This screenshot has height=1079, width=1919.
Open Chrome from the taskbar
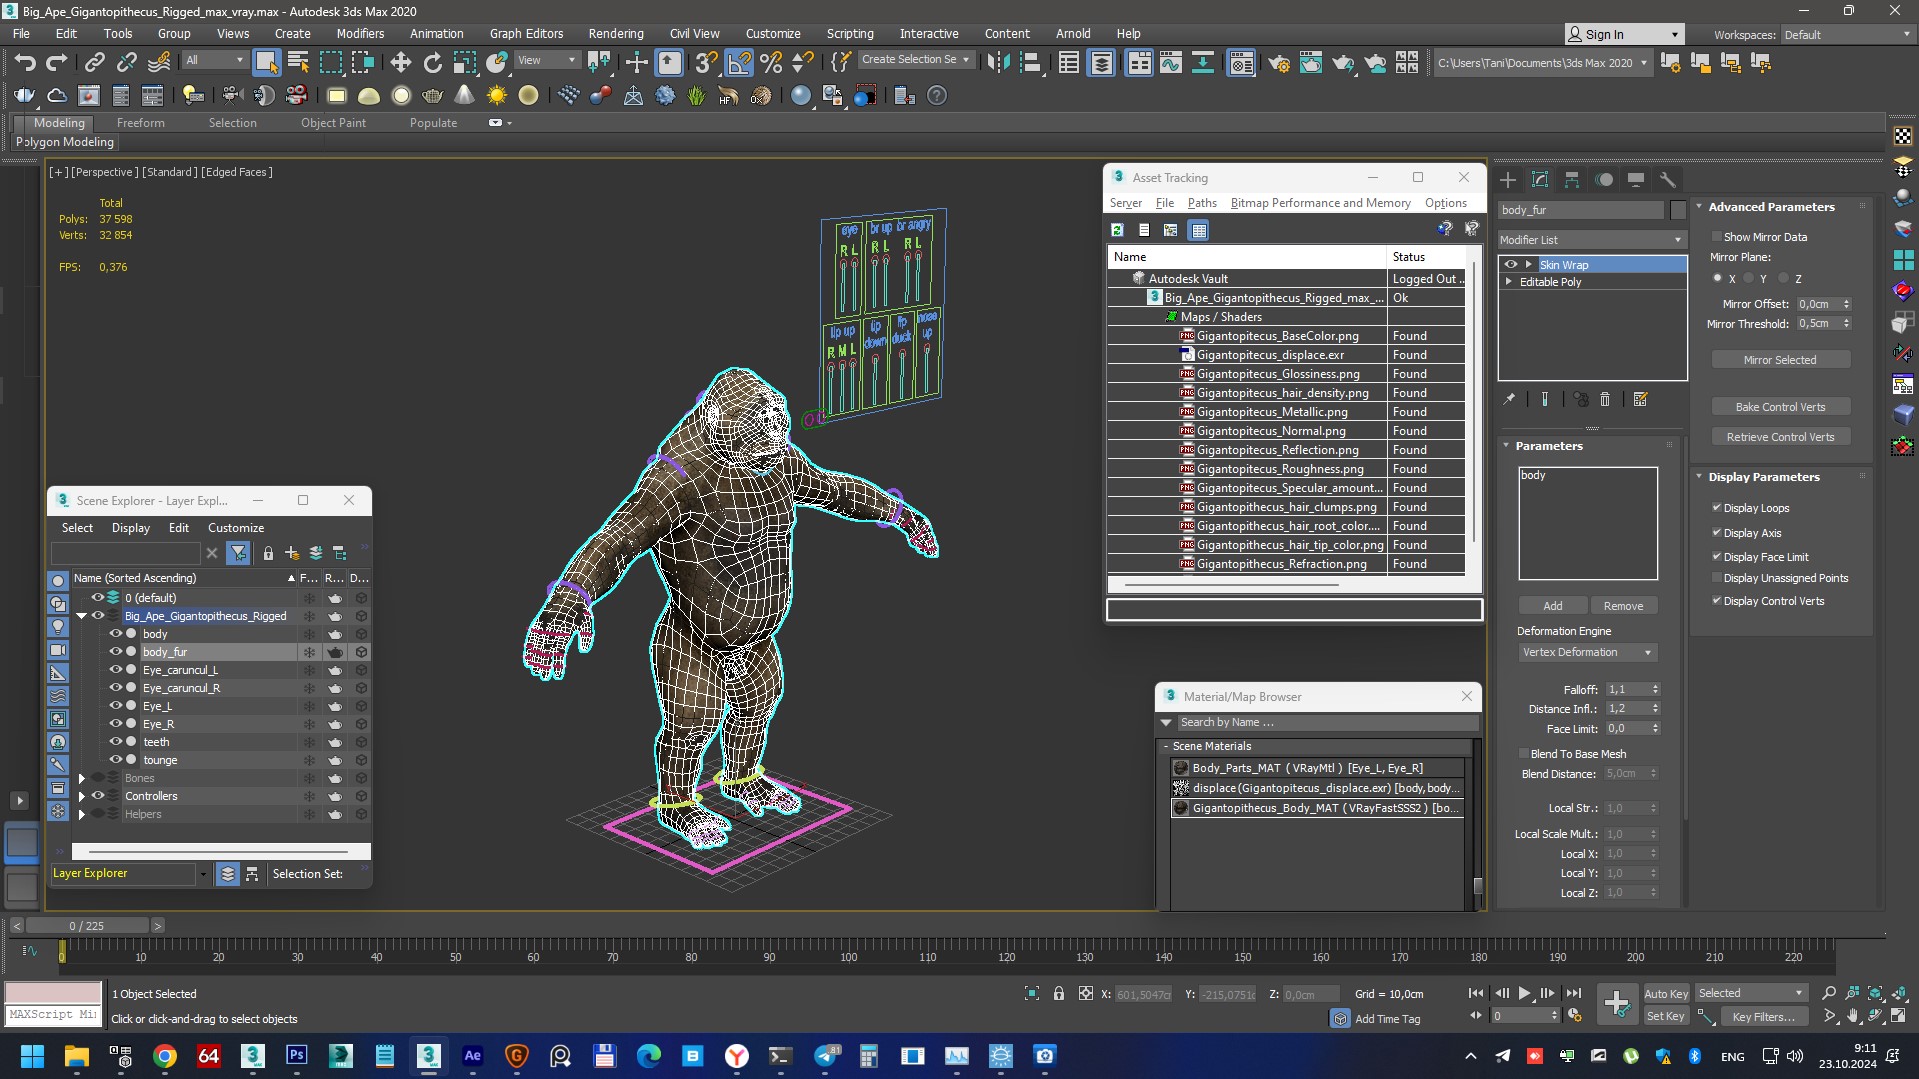[x=165, y=1056]
